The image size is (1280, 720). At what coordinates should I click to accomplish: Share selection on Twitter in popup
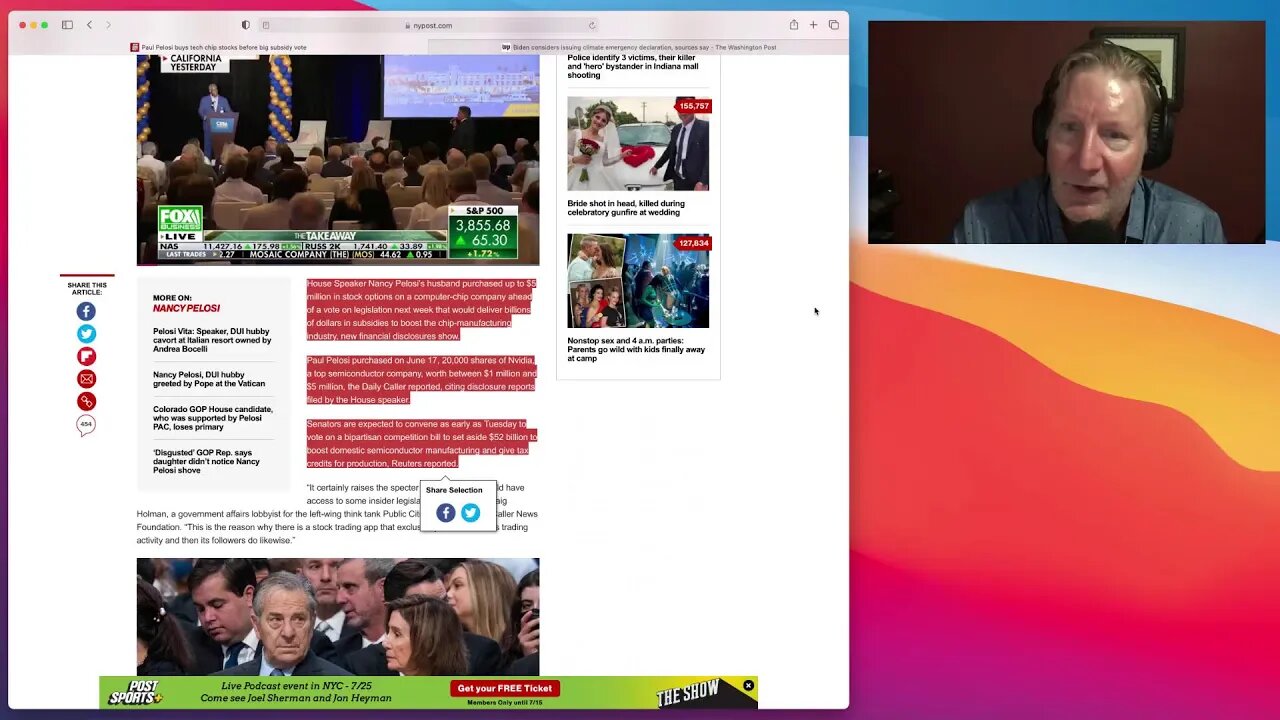click(x=470, y=513)
